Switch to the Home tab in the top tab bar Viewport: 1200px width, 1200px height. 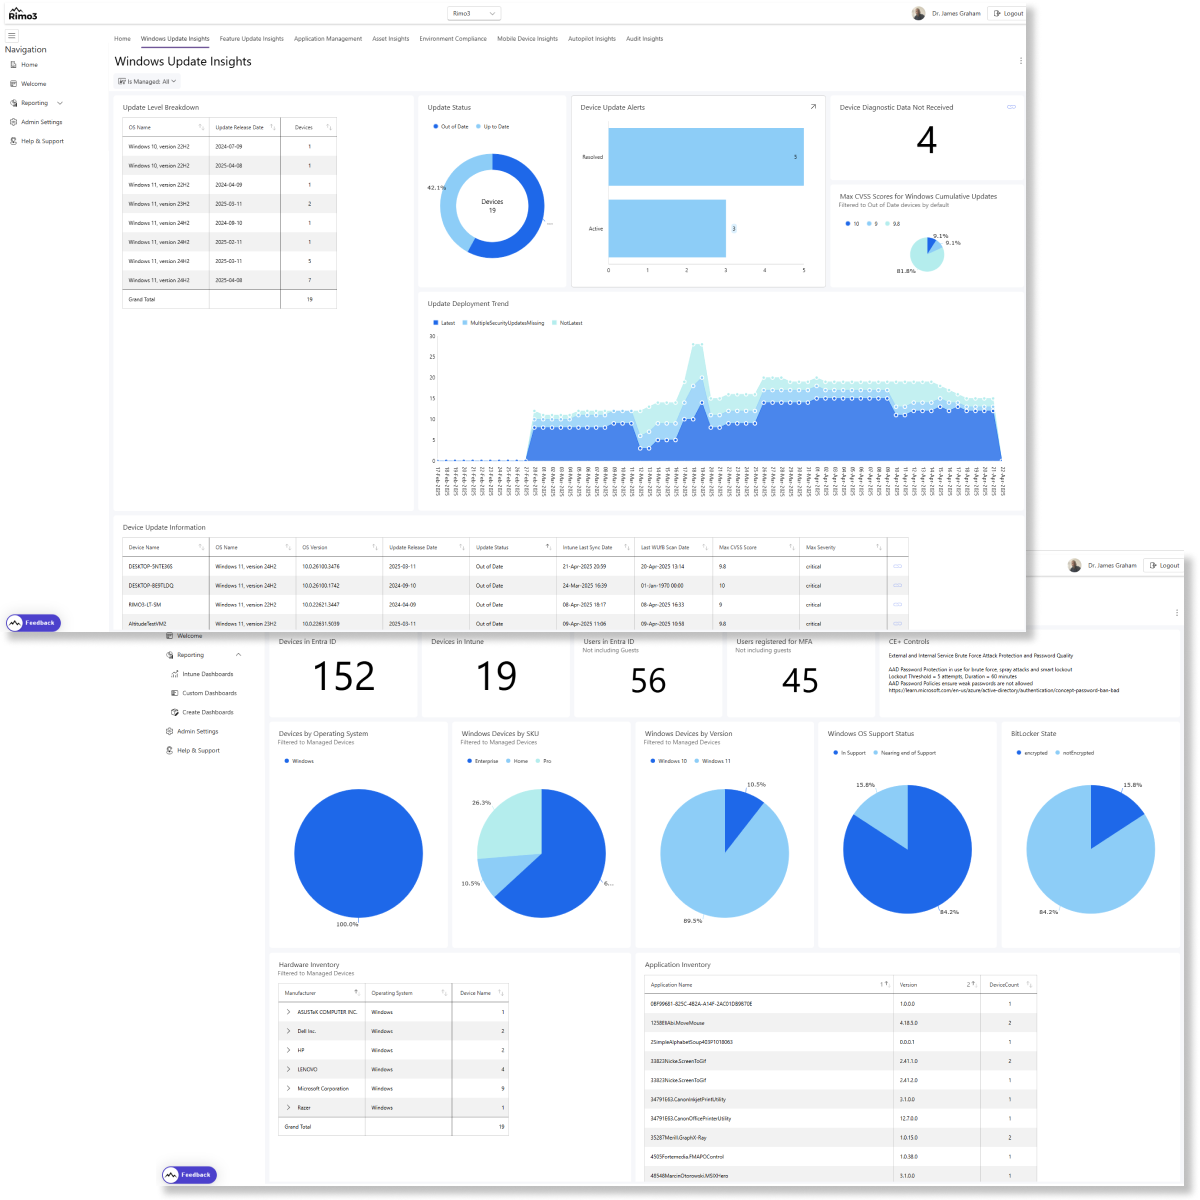coord(122,39)
